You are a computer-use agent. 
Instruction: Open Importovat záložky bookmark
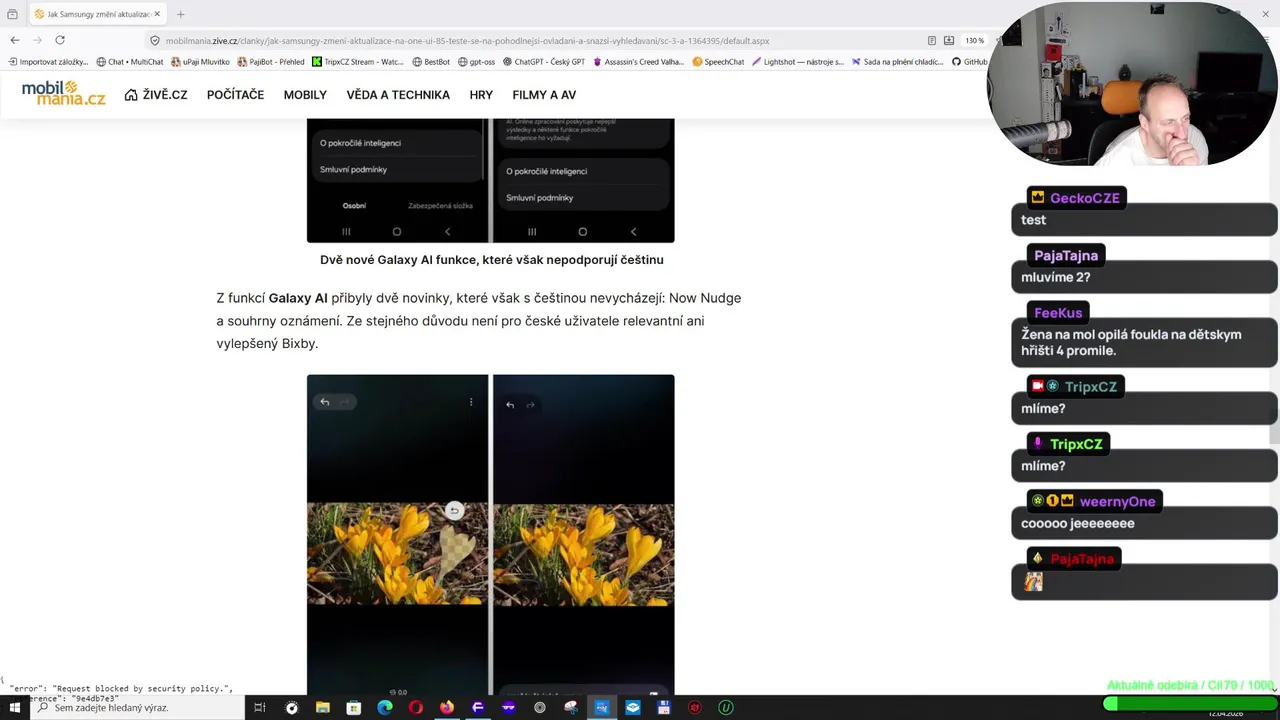(x=48, y=62)
